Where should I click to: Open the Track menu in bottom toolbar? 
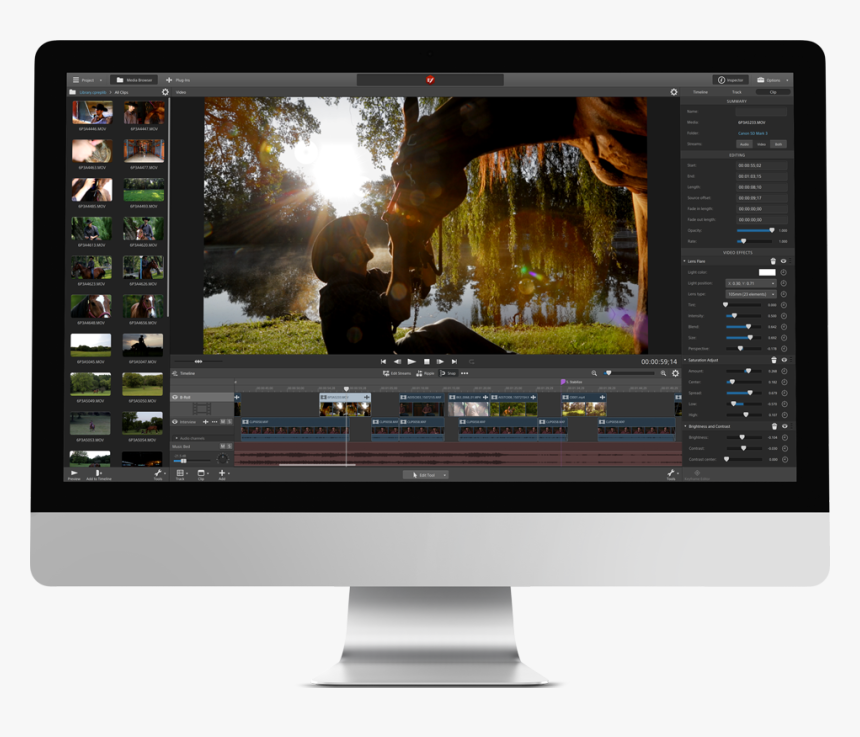pos(180,475)
